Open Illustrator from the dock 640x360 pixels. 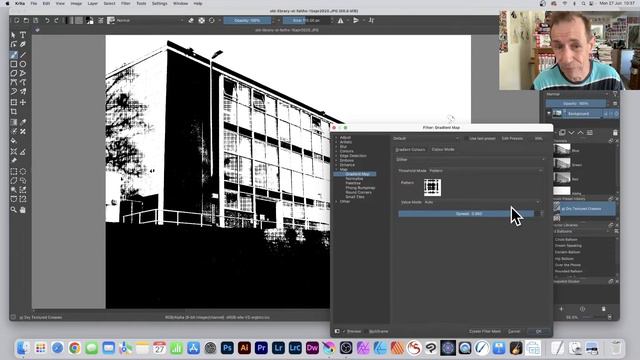coord(244,348)
